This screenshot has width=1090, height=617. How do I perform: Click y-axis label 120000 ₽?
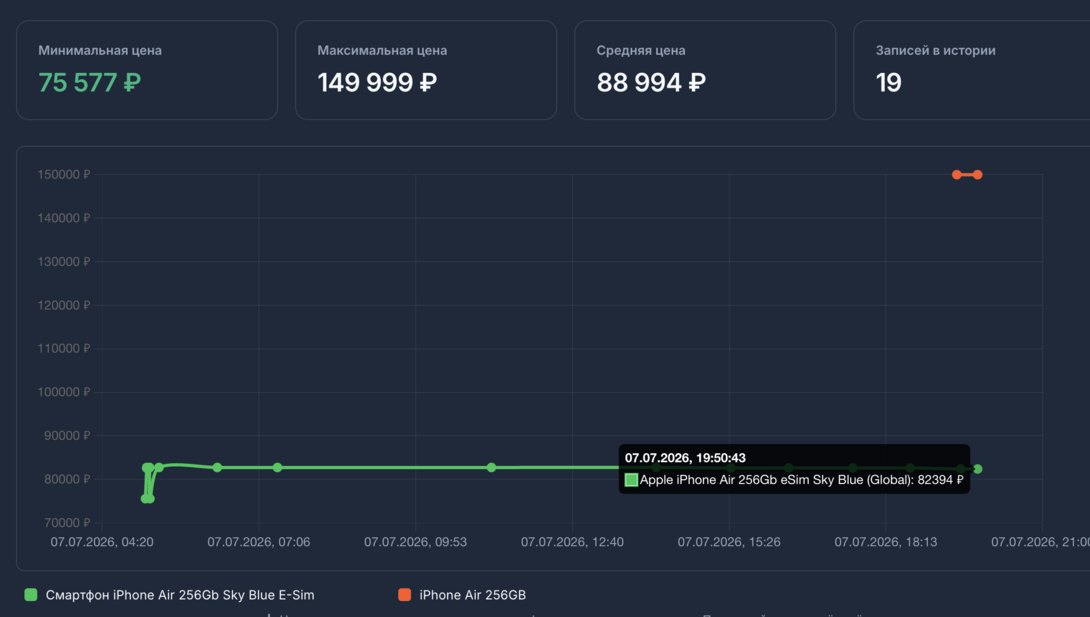coord(64,305)
